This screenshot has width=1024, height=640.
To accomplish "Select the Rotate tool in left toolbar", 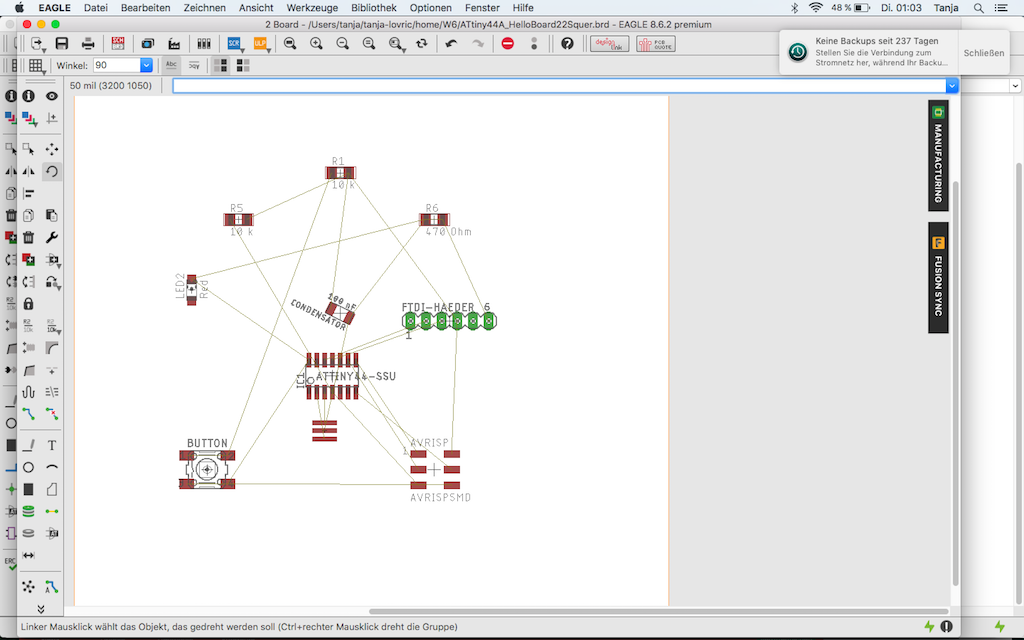I will (x=52, y=171).
